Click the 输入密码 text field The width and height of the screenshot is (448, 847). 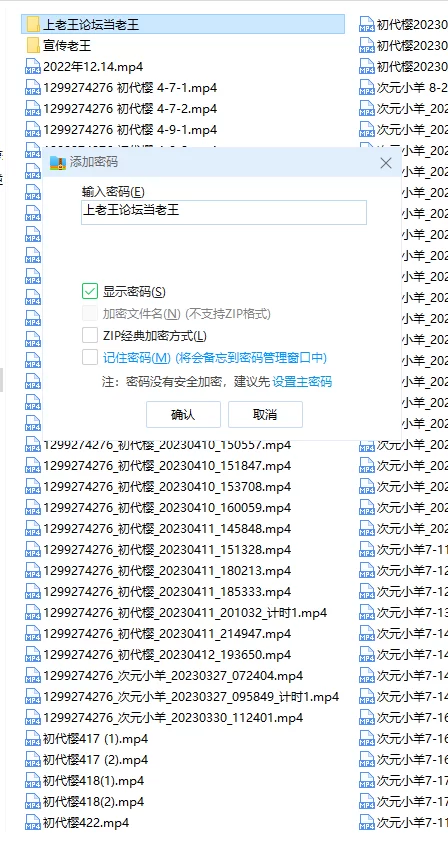[224, 212]
